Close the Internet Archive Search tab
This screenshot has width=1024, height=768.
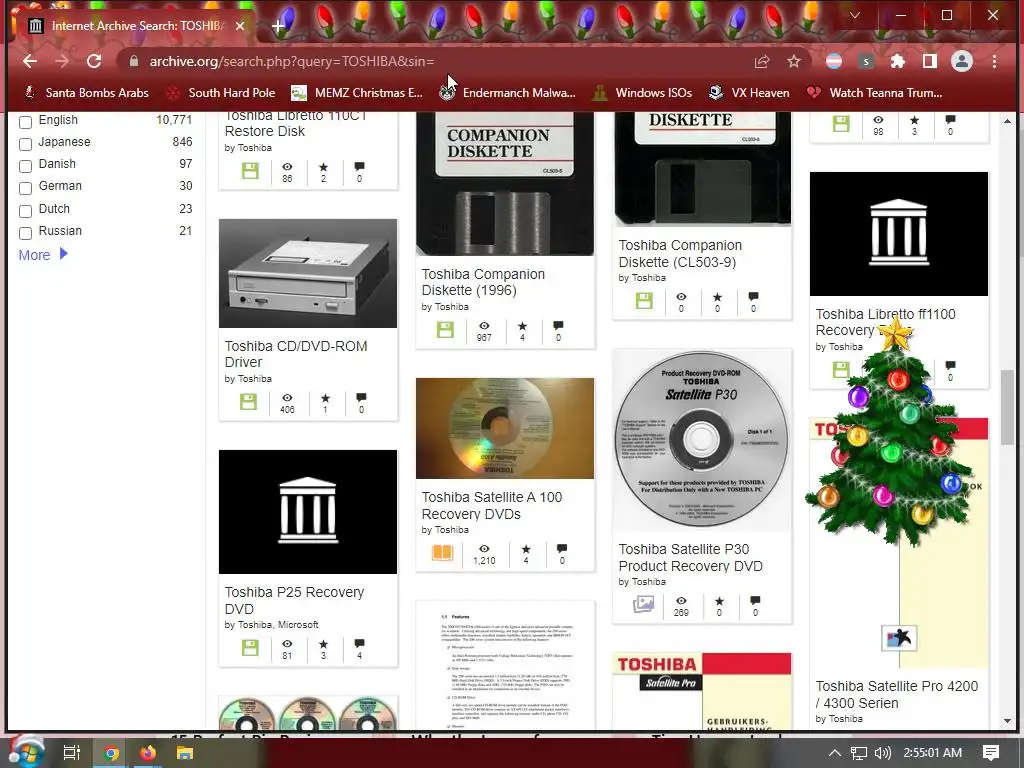click(x=240, y=26)
